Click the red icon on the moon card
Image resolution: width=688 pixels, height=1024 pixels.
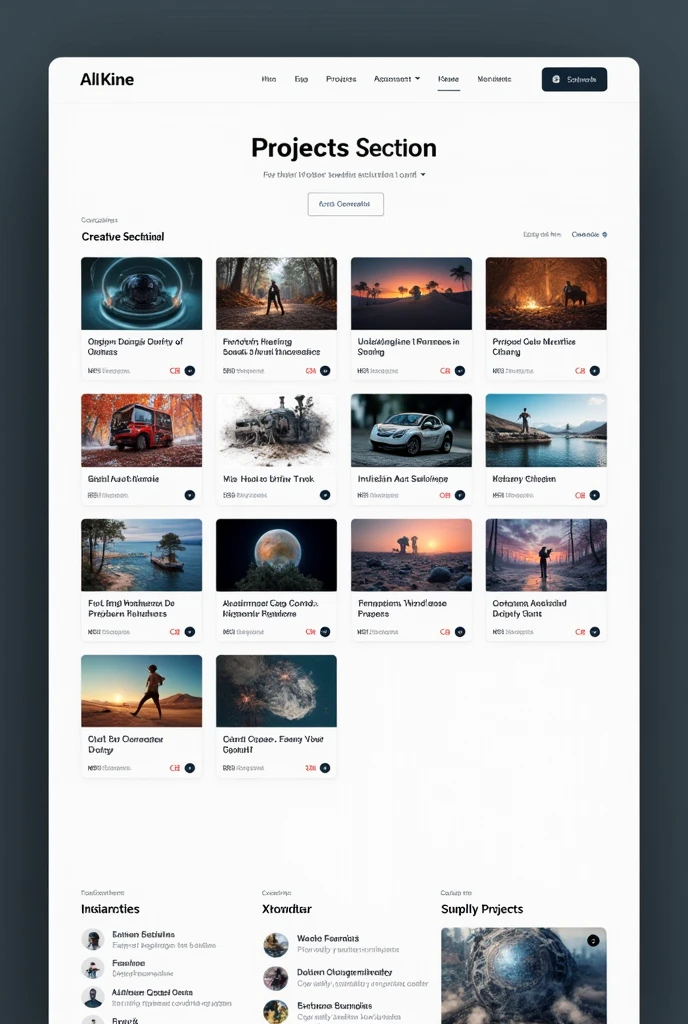click(x=311, y=632)
